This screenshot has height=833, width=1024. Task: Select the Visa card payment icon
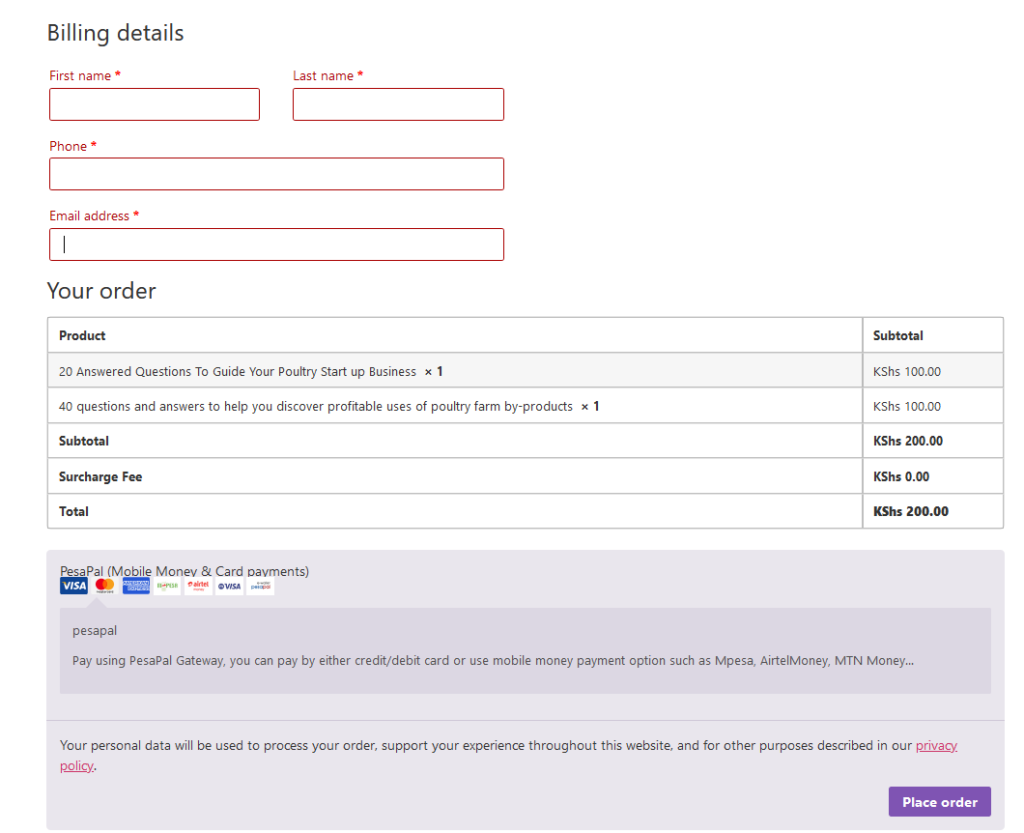[x=74, y=585]
